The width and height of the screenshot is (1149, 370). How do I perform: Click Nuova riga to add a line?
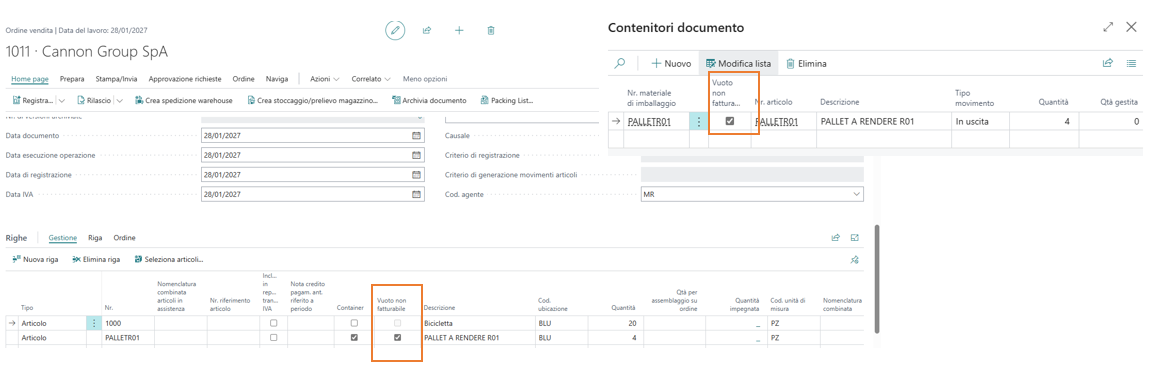(35, 259)
